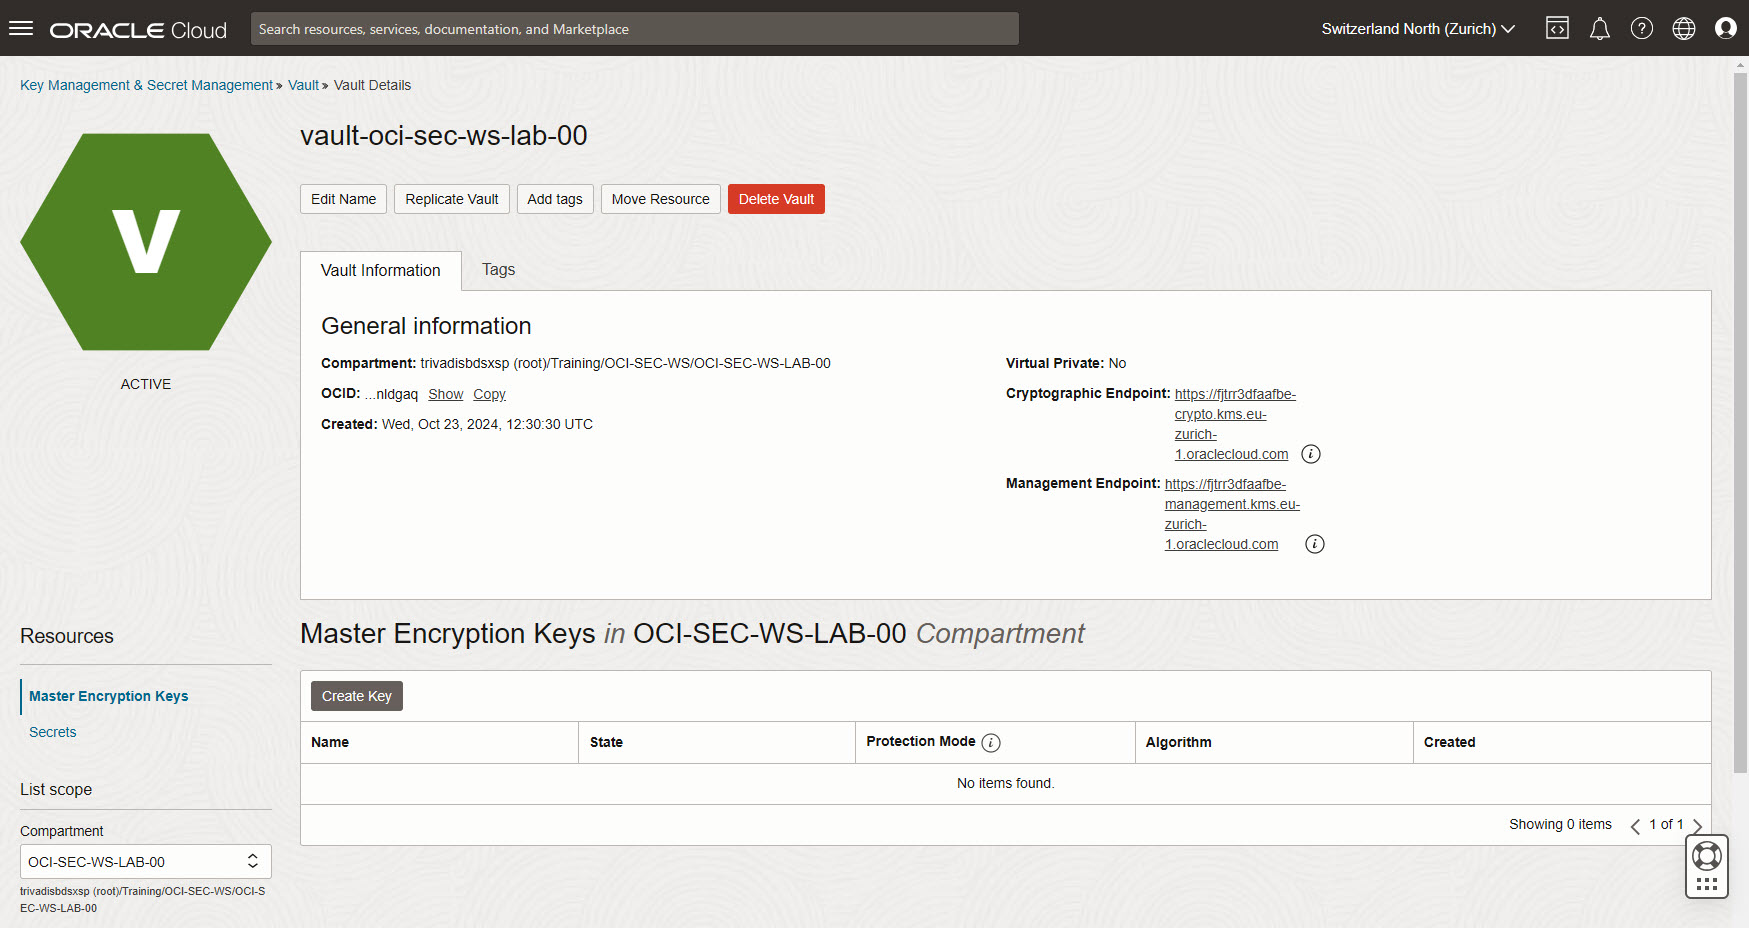Open the help question mark menu
This screenshot has width=1749, height=928.
click(x=1642, y=28)
